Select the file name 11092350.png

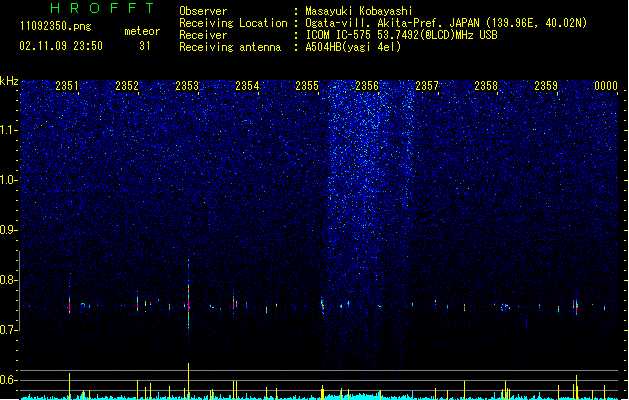pyautogui.click(x=55, y=26)
